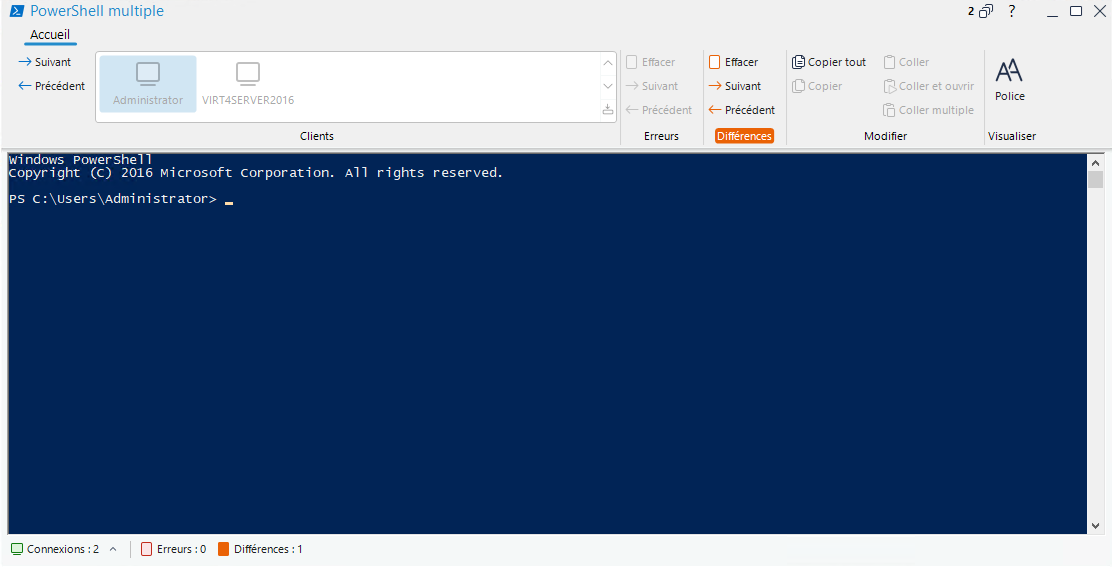Go to next client with Suivant arrow
The width and height of the screenshot is (1112, 567).
click(x=45, y=62)
